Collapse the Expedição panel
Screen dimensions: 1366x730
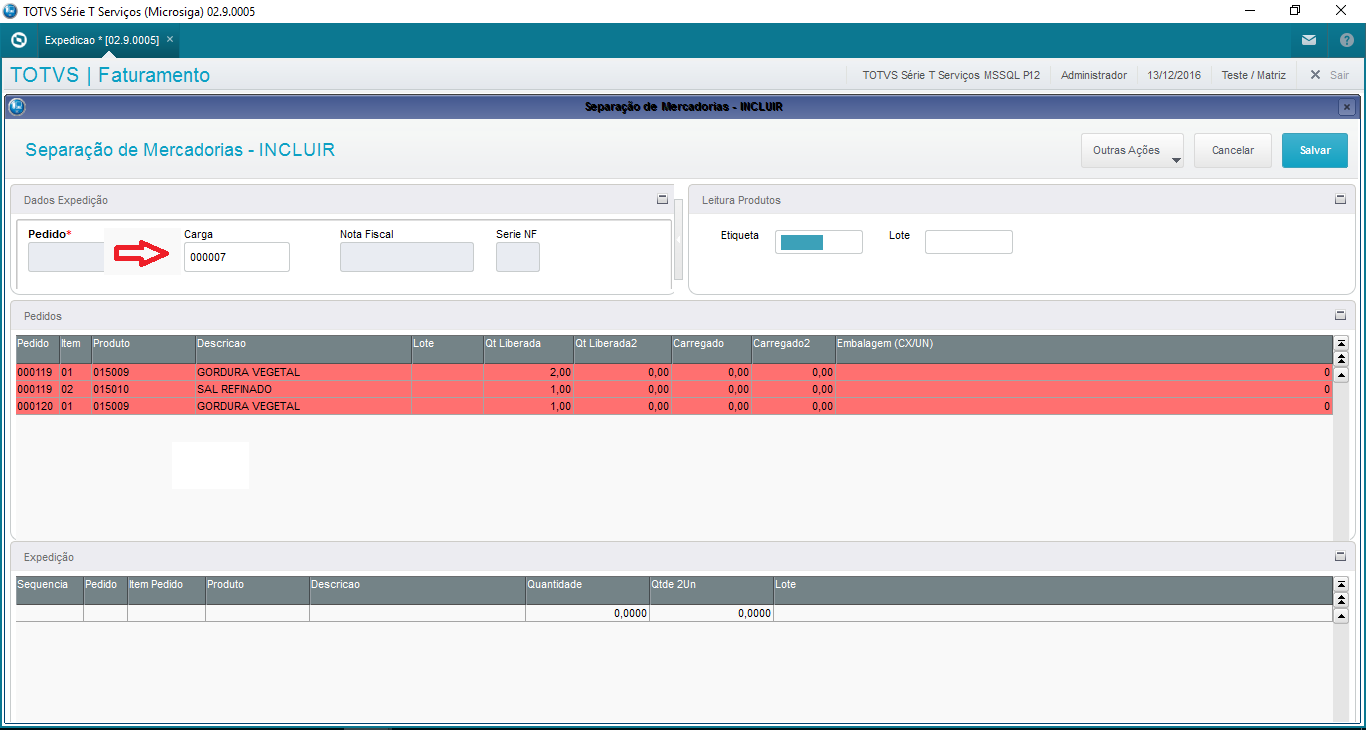coord(1340,557)
